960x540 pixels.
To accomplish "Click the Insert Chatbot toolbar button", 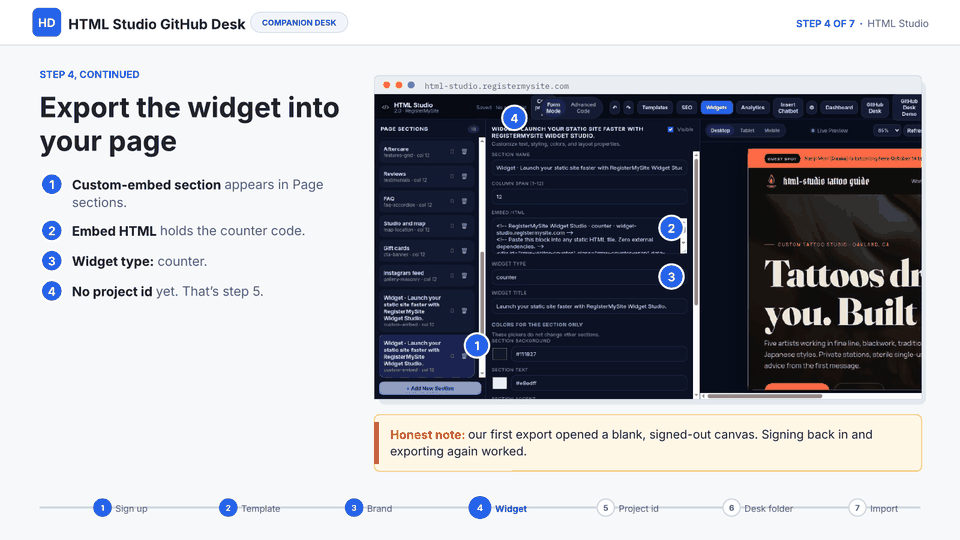I will (x=788, y=108).
